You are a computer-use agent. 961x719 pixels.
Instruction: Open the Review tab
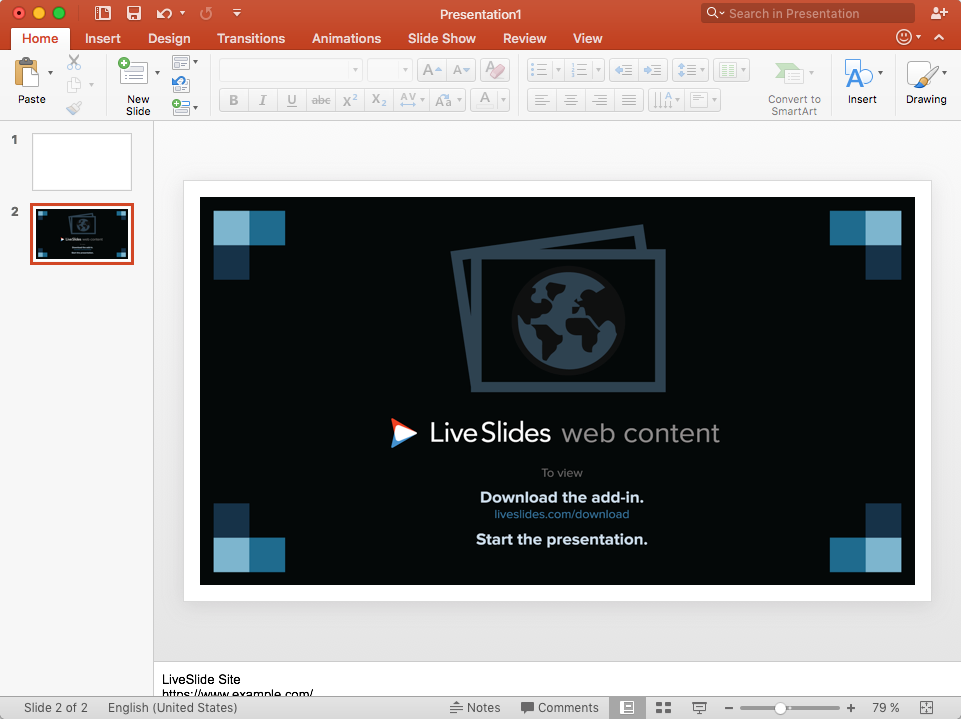click(x=525, y=39)
